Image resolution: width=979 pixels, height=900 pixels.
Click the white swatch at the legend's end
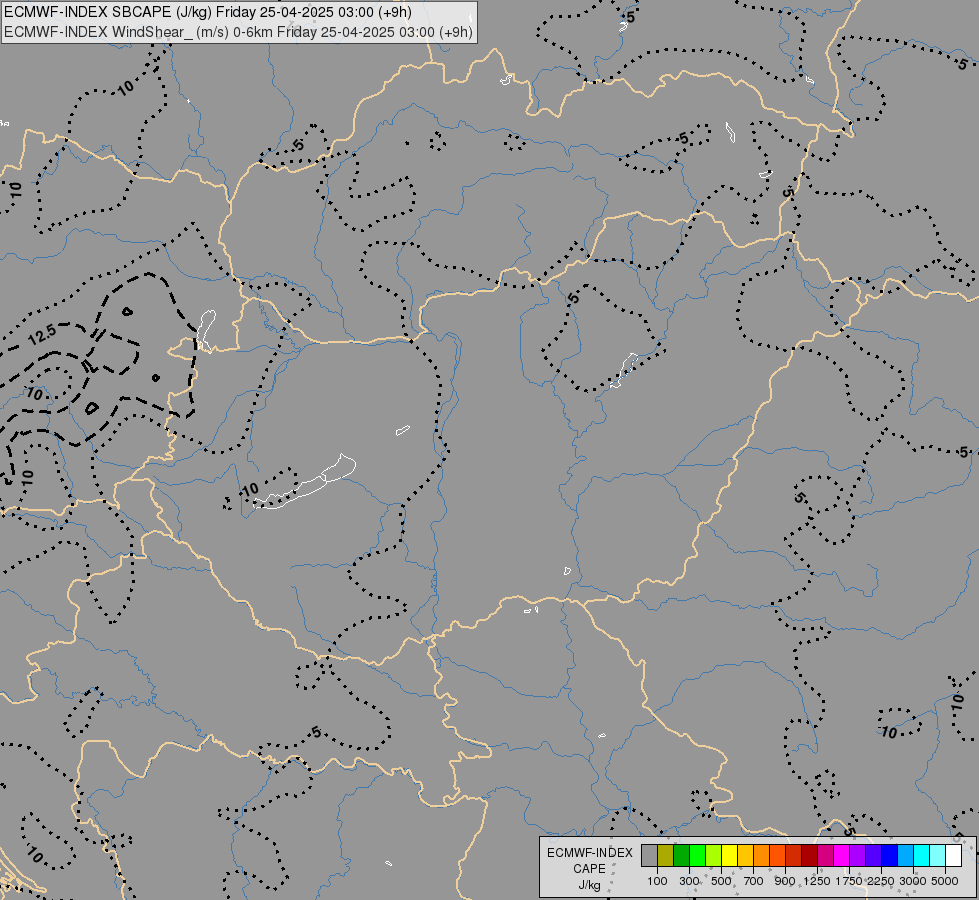[953, 856]
